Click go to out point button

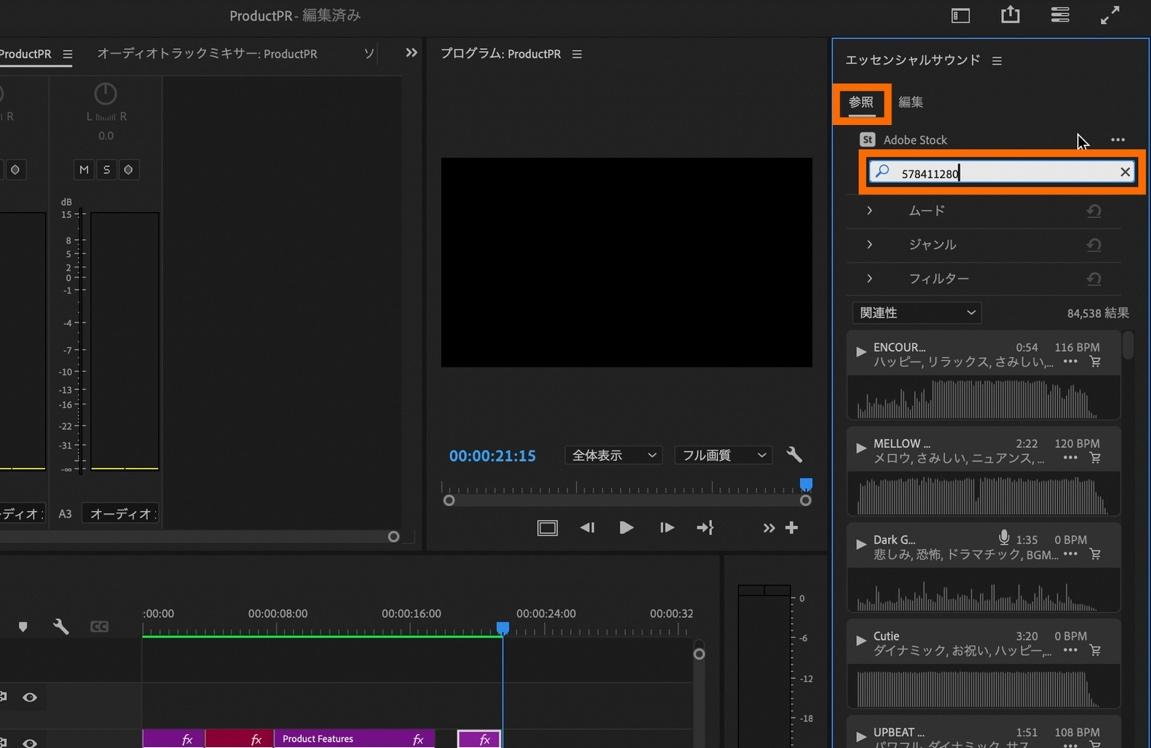pos(705,528)
